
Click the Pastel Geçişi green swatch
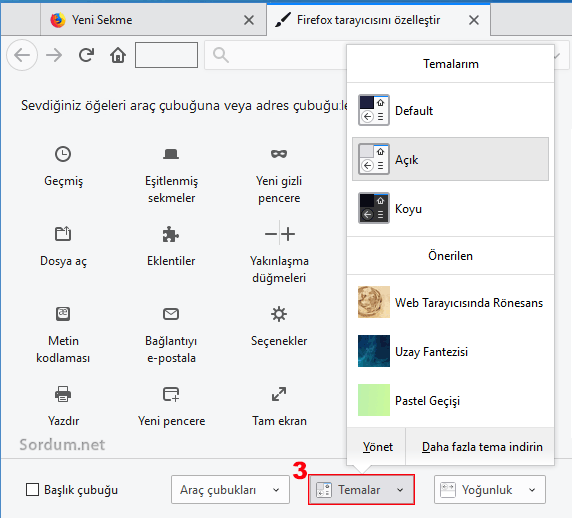tap(374, 400)
